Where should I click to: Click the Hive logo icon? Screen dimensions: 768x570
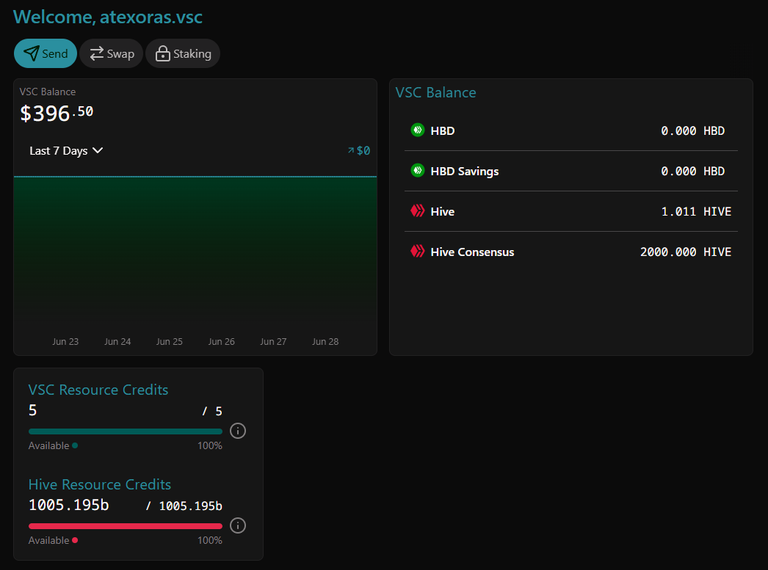pos(417,211)
